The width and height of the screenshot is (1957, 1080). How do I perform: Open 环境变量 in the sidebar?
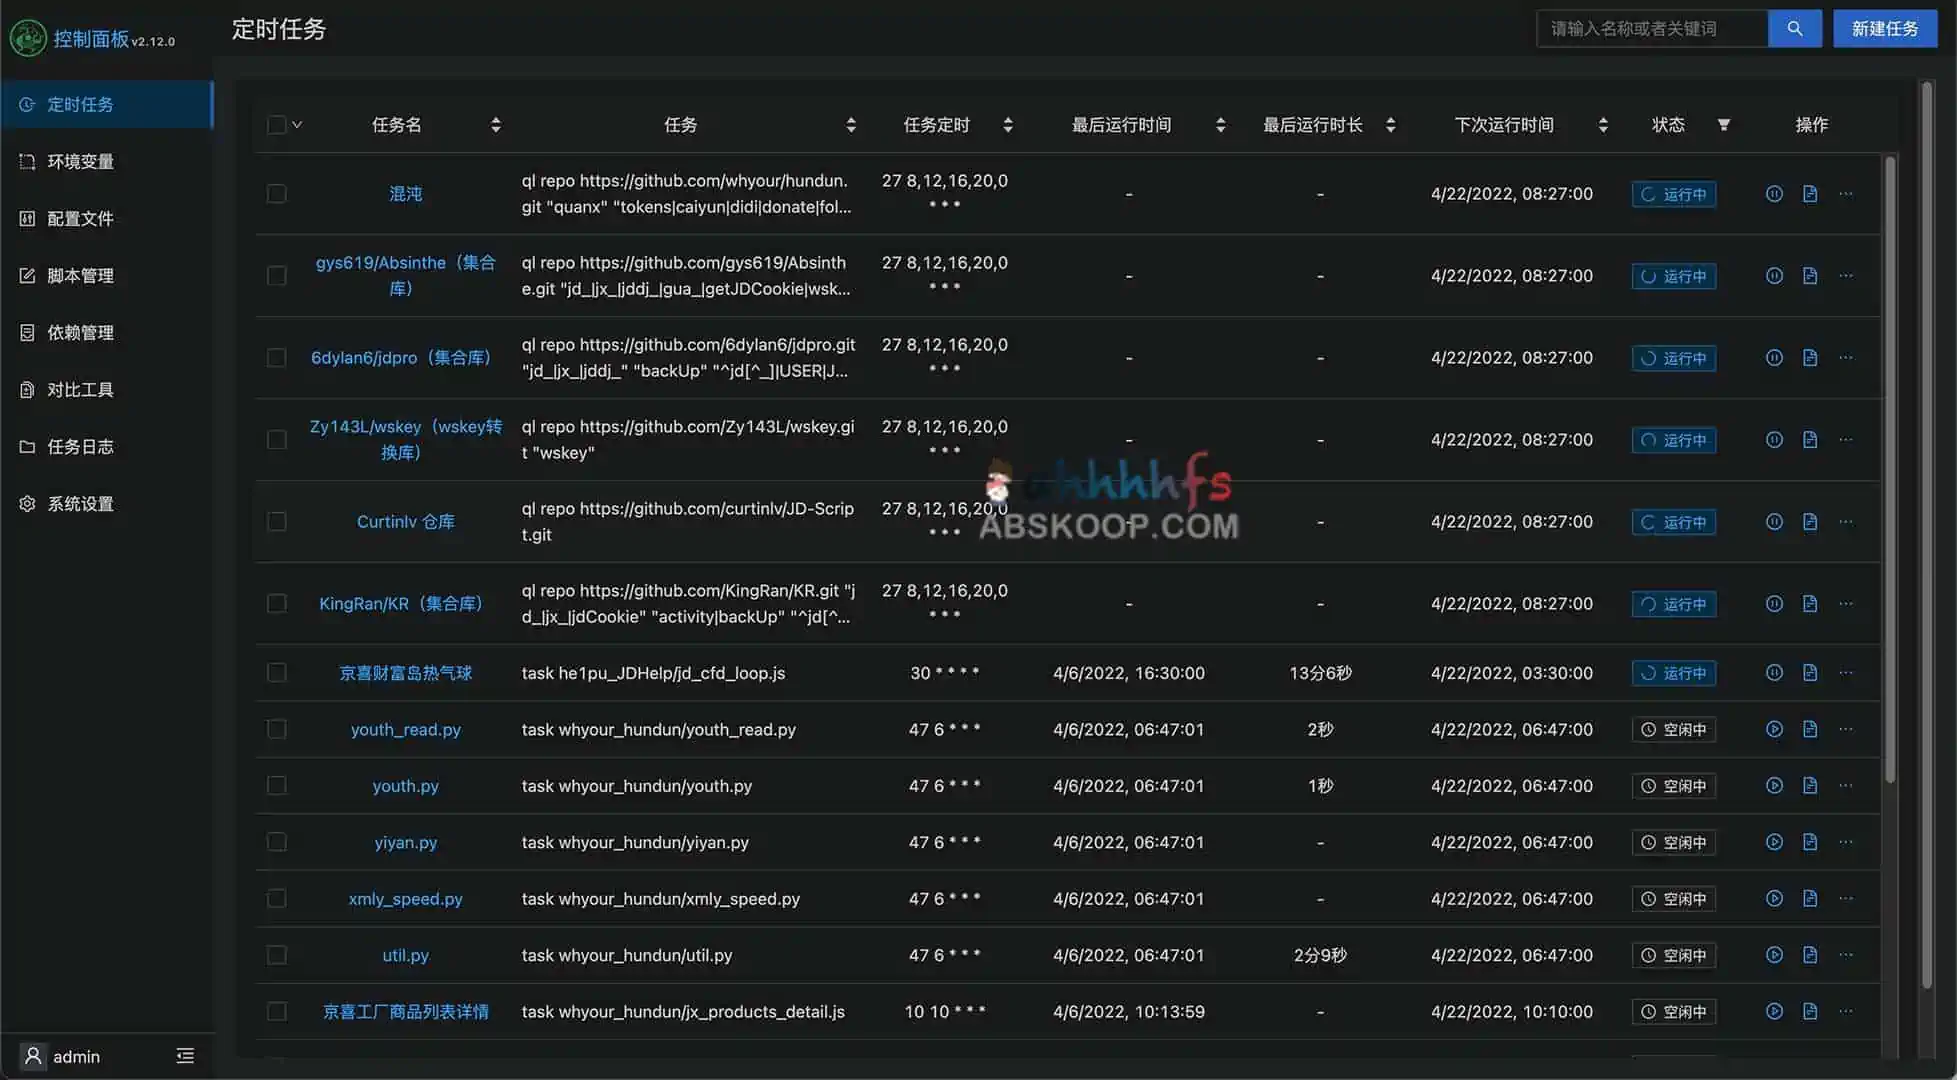80,162
